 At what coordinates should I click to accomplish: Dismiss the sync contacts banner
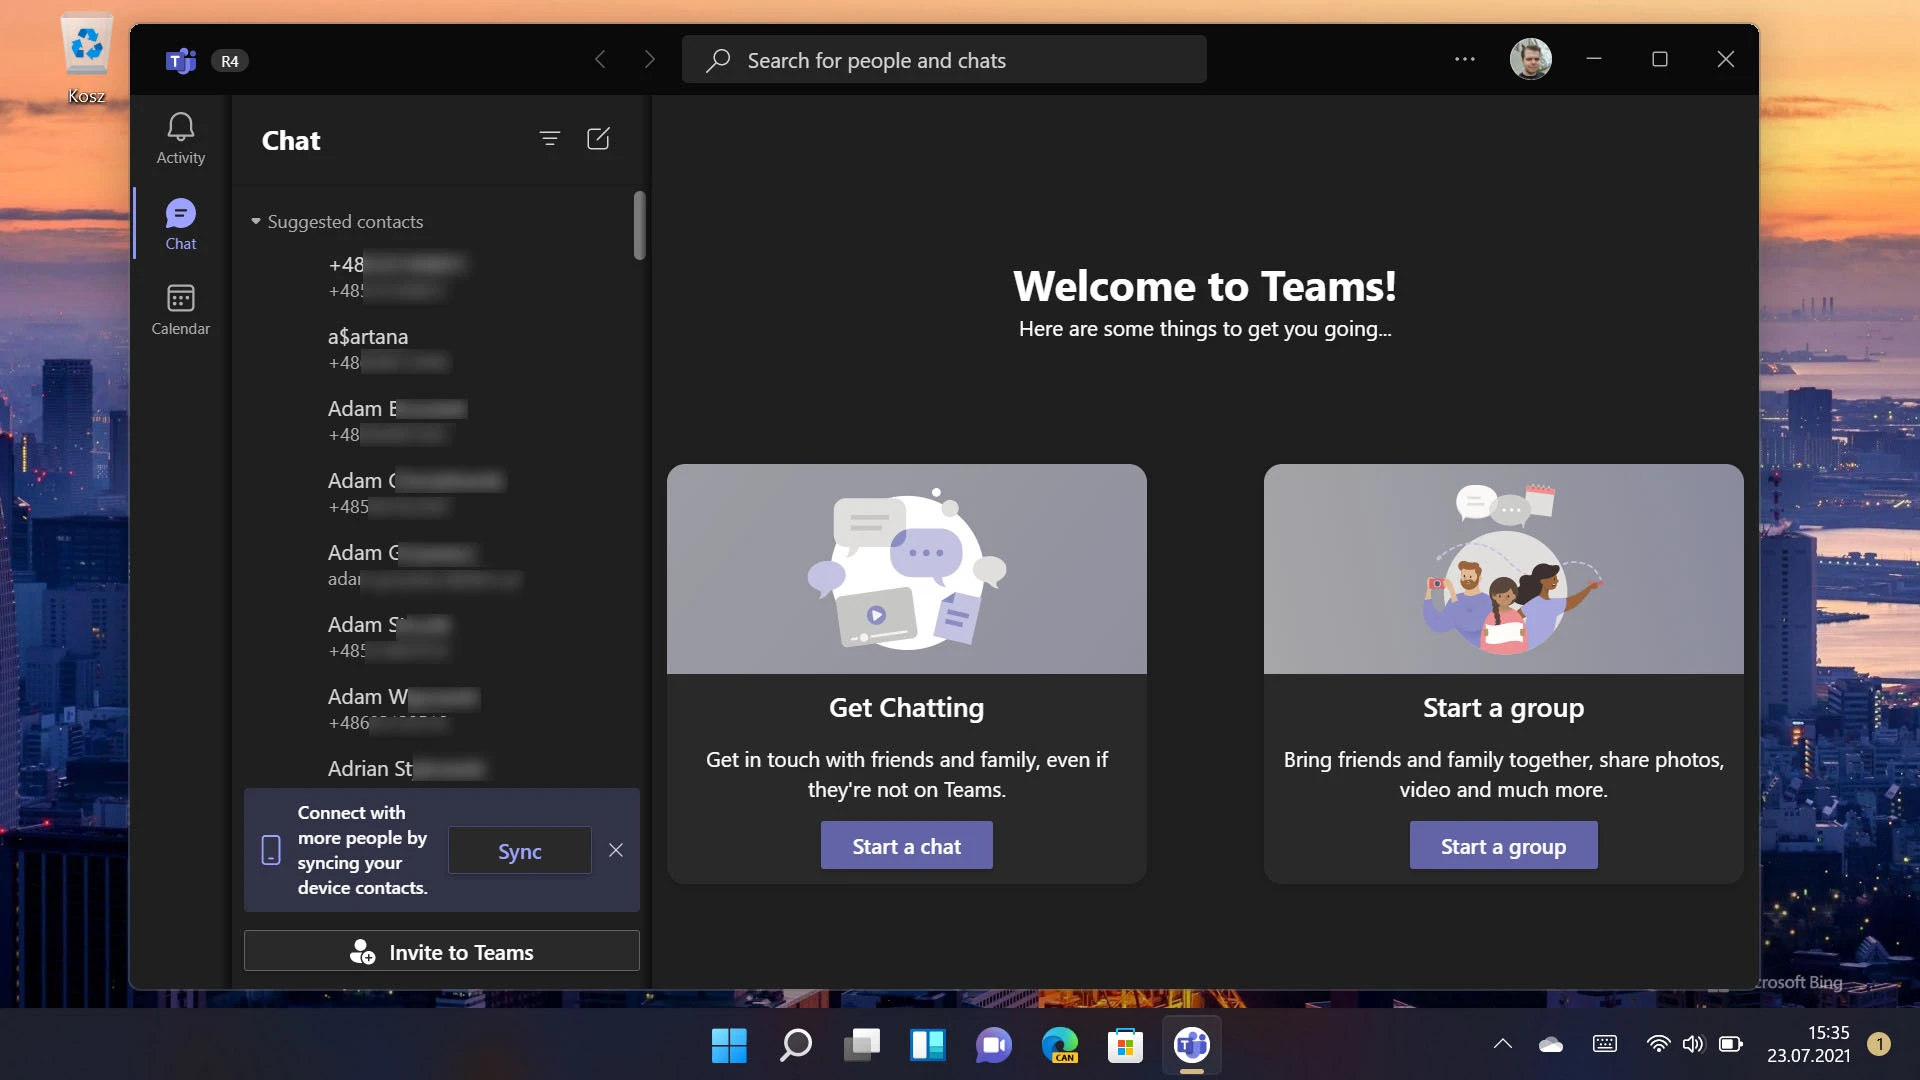click(x=616, y=850)
